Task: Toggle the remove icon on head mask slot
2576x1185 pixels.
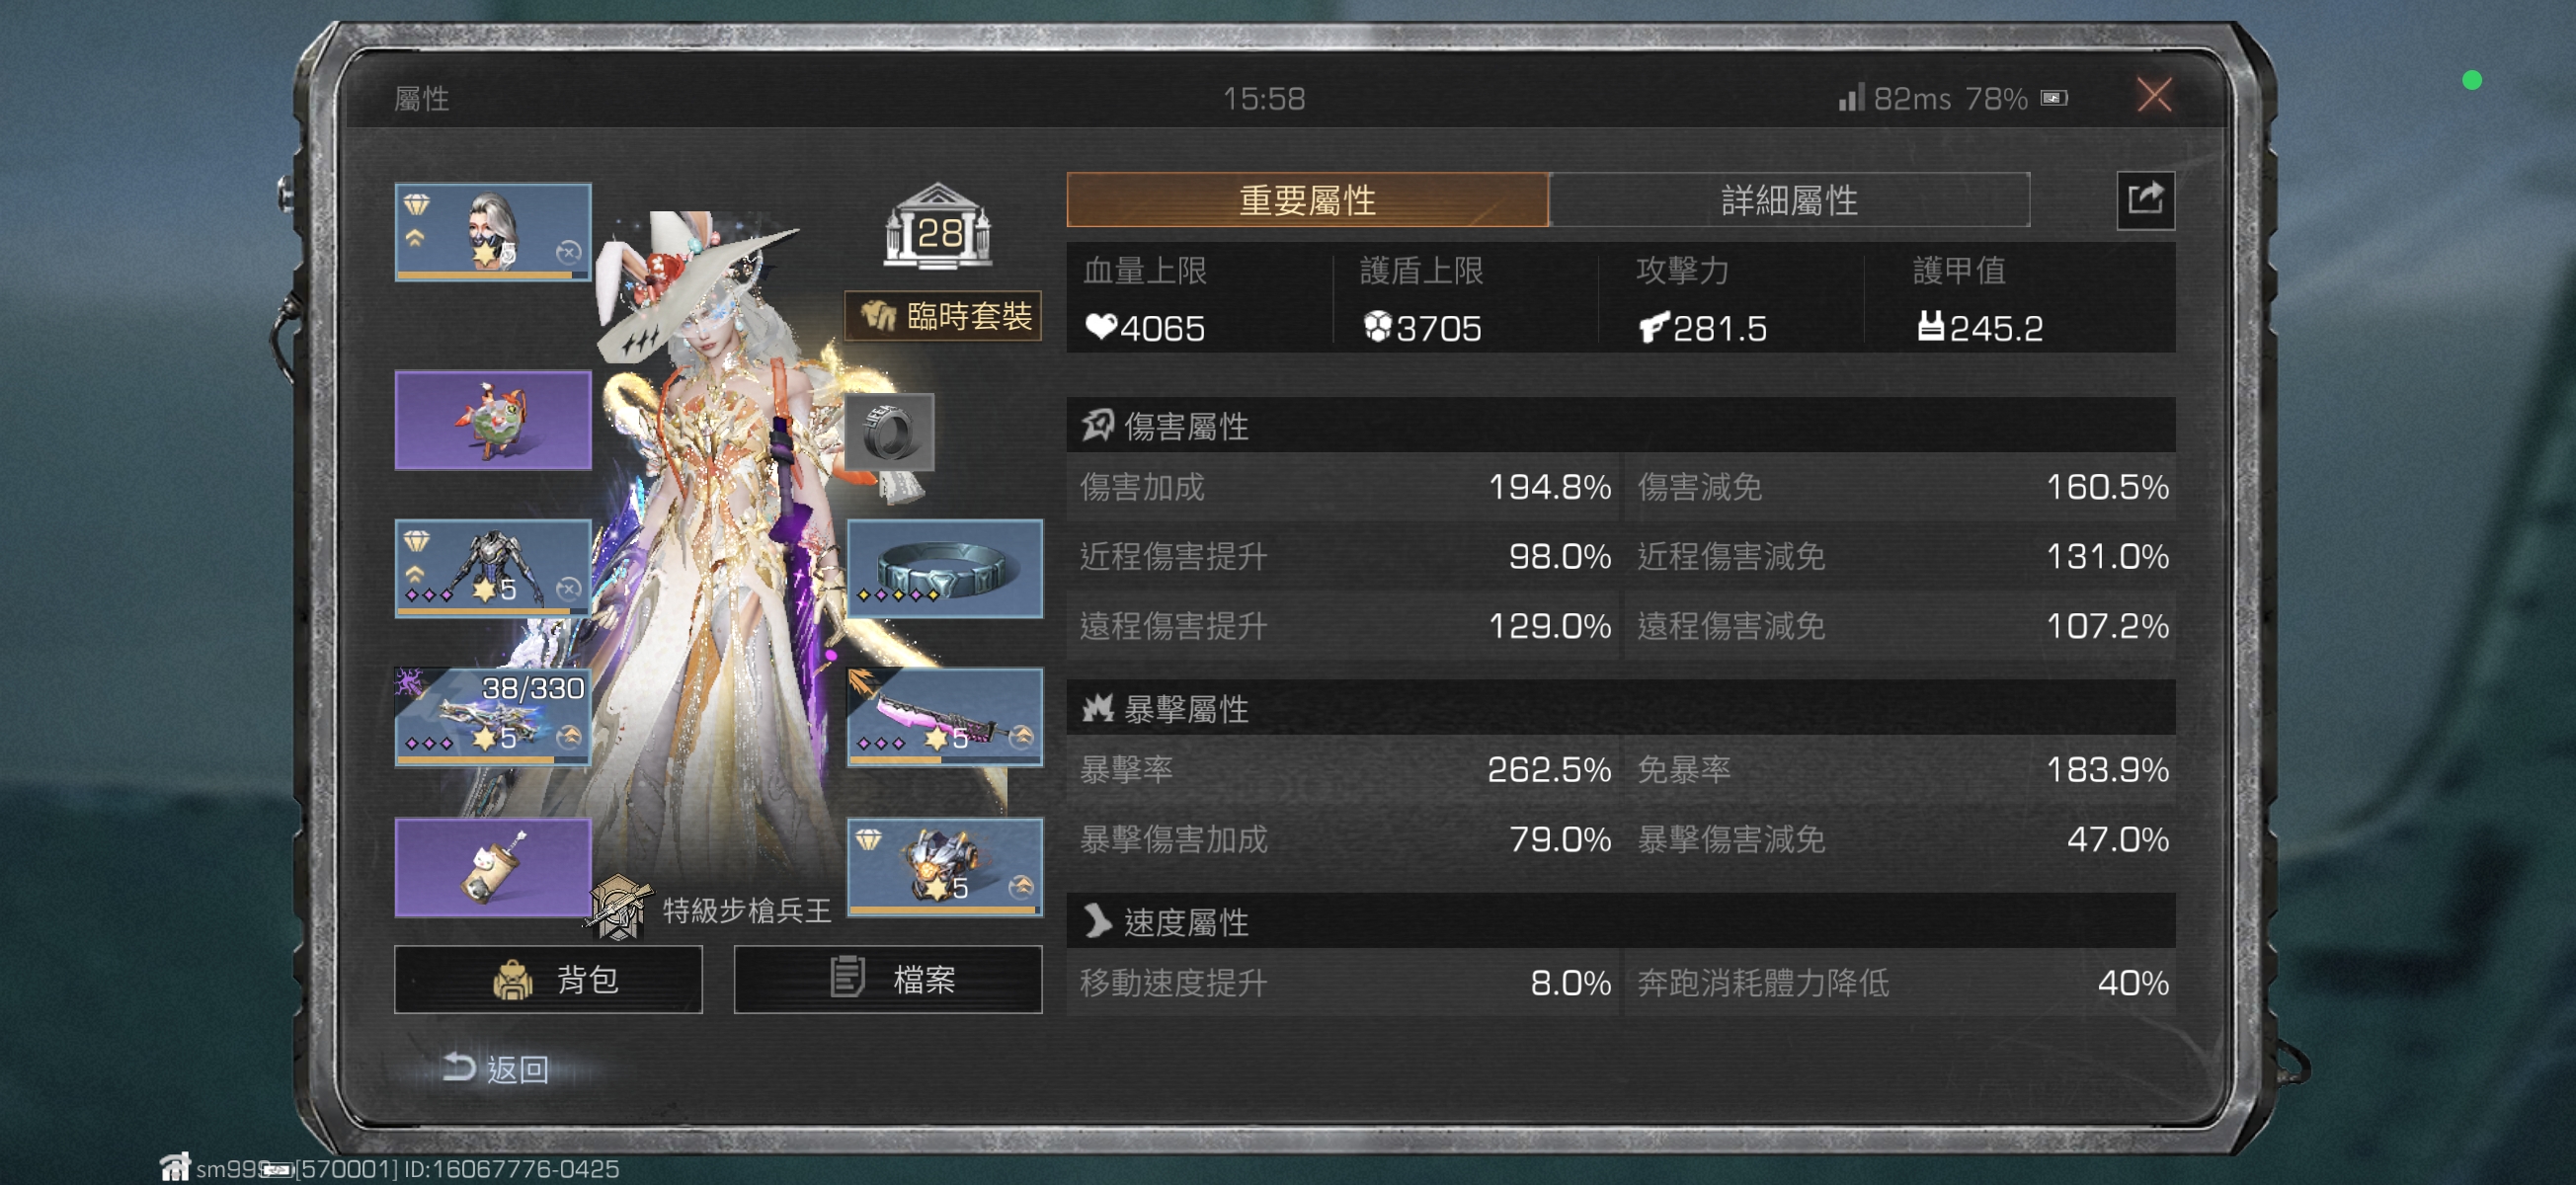Action: pyautogui.click(x=568, y=252)
